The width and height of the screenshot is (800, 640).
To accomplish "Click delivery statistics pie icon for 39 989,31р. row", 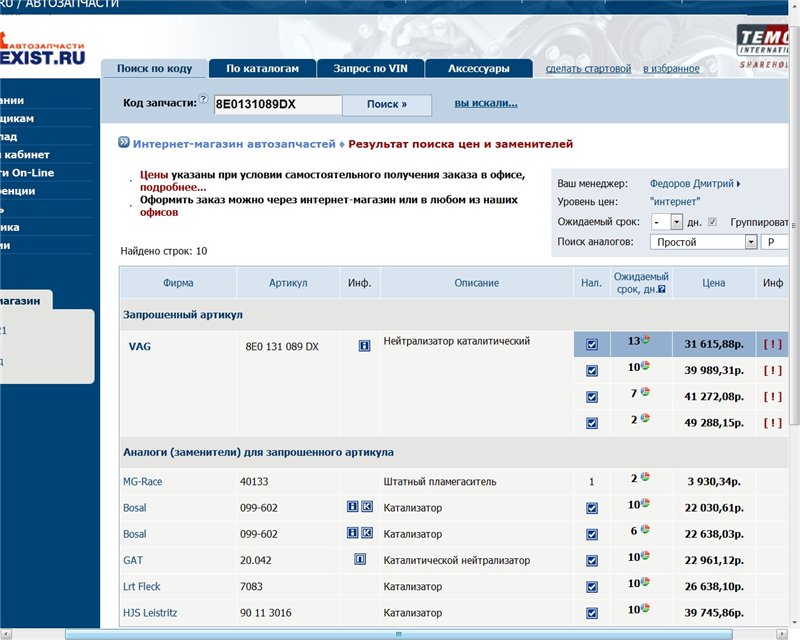I will coord(645,365).
